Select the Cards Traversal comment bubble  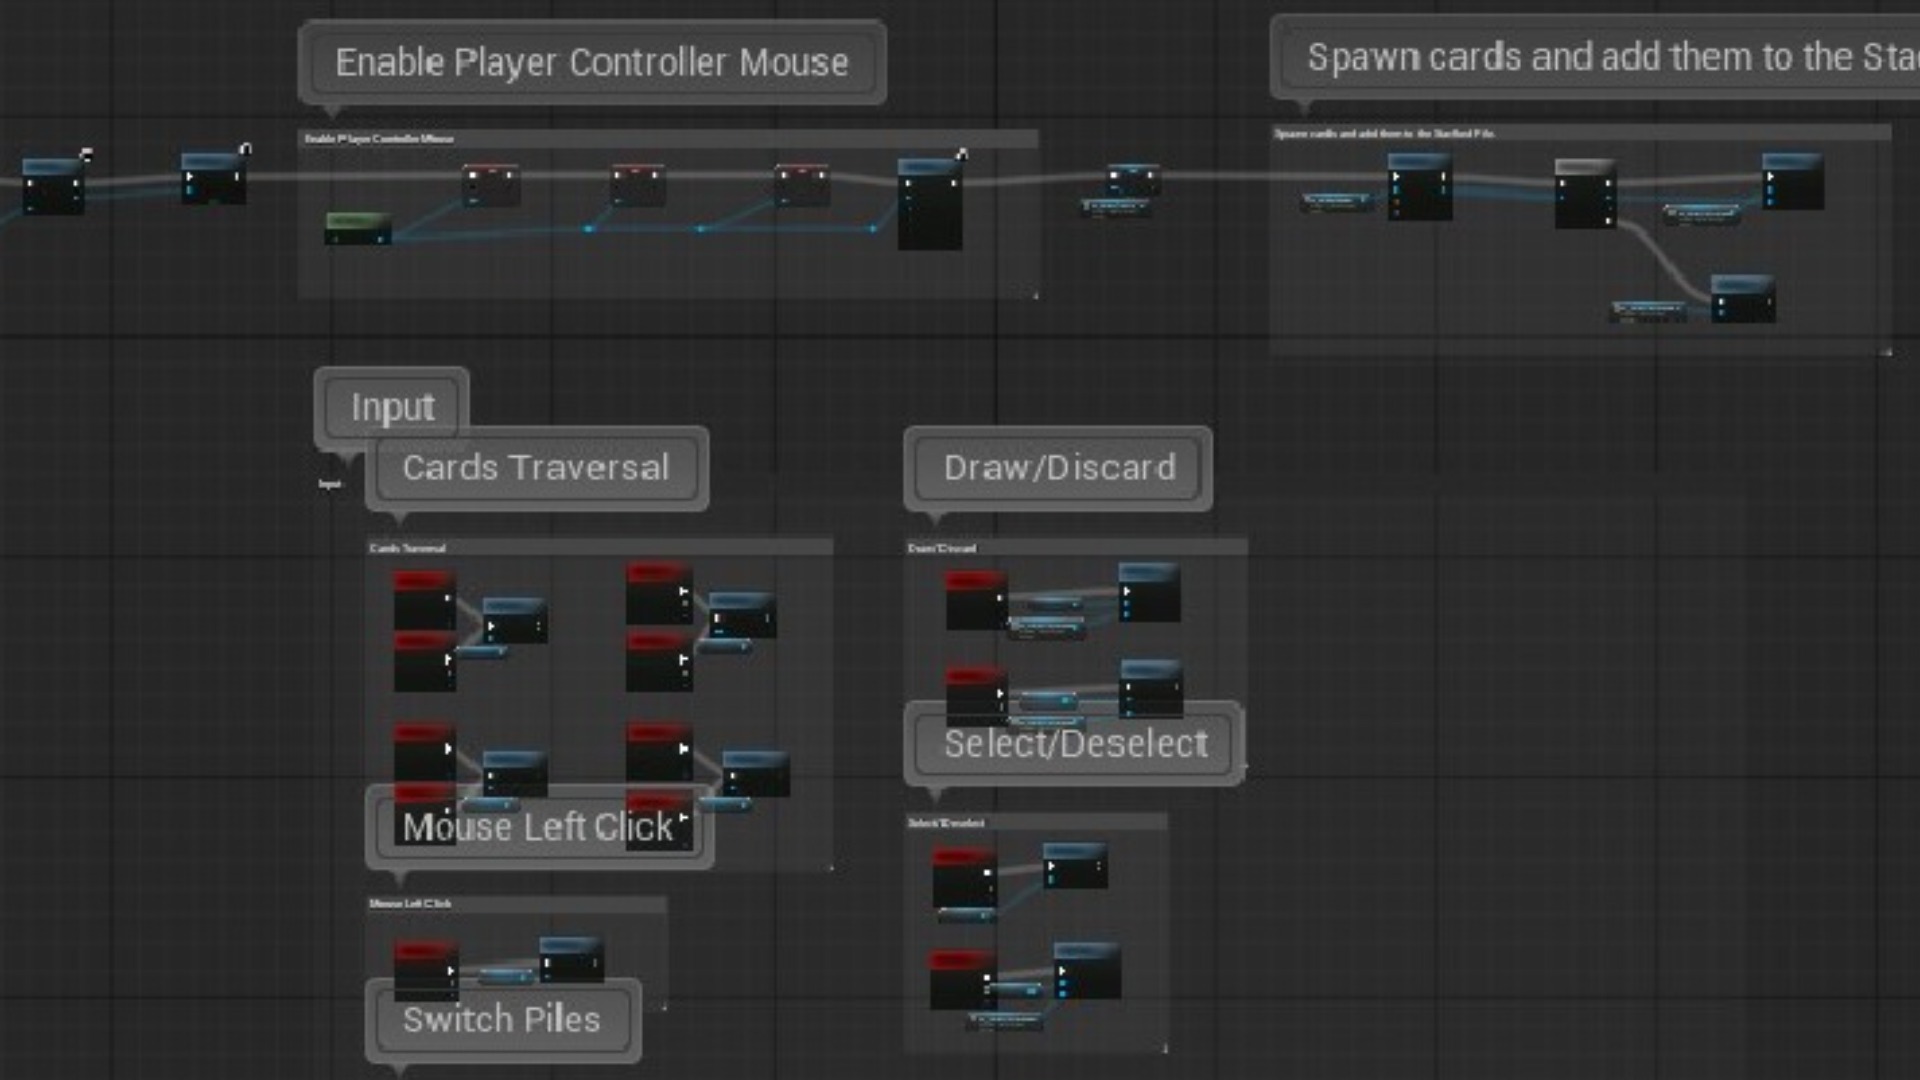(536, 468)
